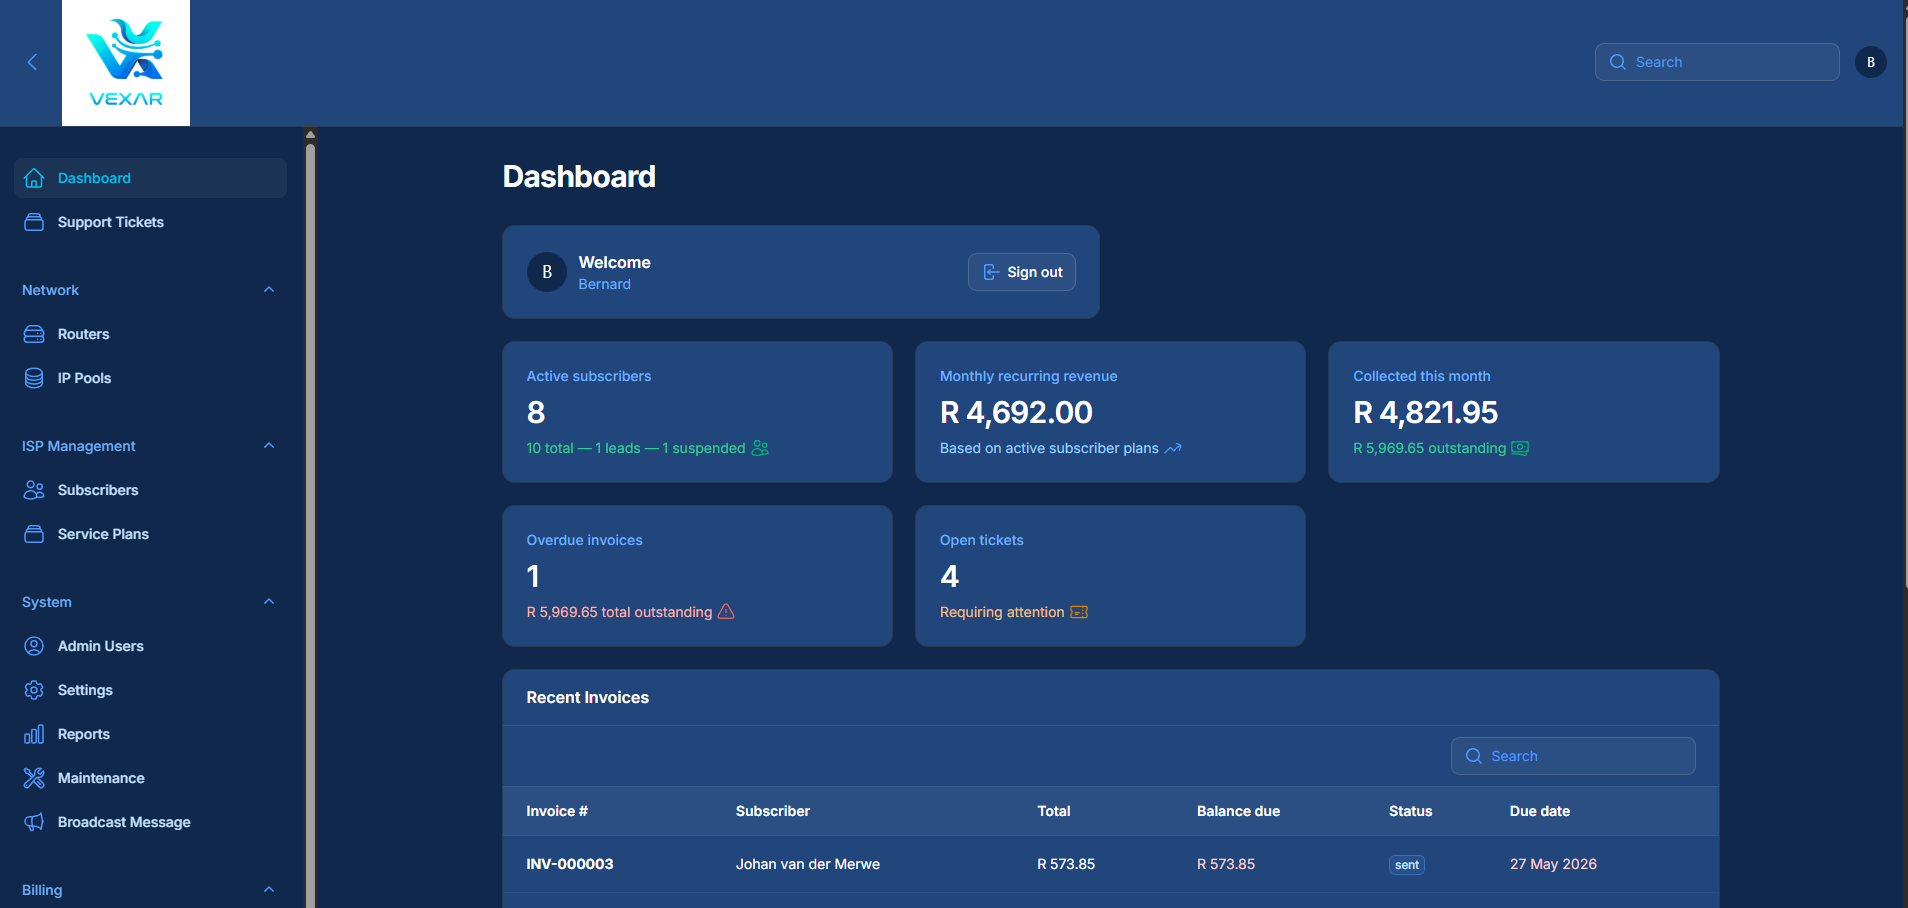
Task: Click the Bernard name under Welcome
Action: click(x=604, y=284)
